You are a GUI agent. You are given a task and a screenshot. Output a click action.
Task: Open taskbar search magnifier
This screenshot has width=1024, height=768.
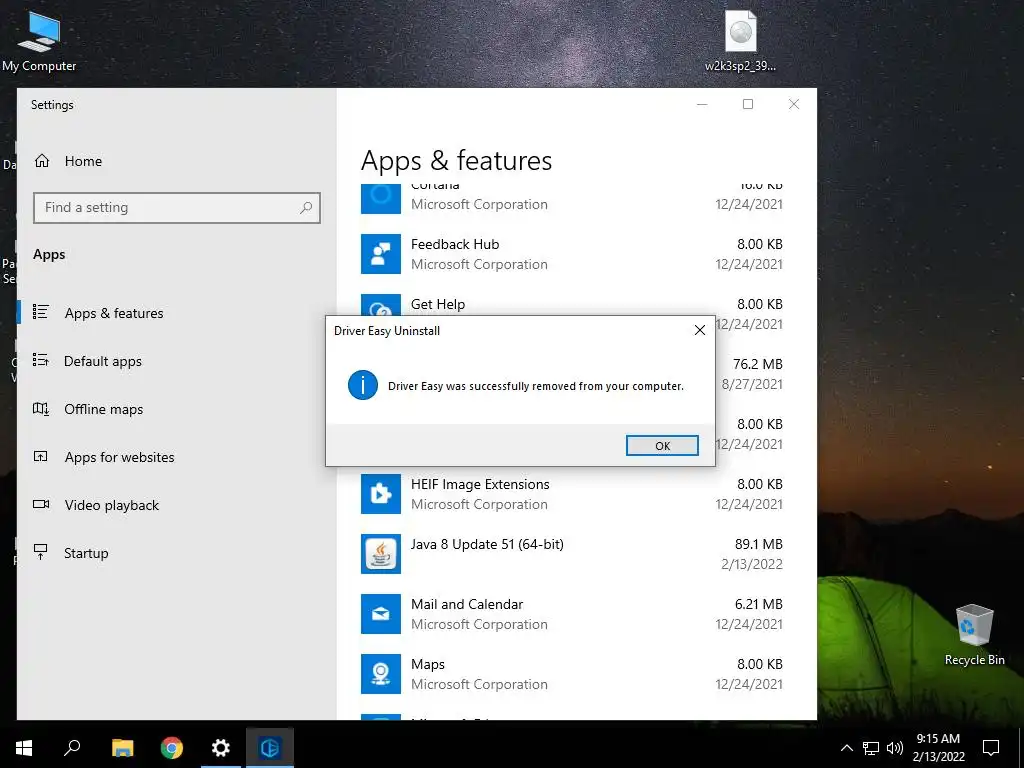[72, 748]
